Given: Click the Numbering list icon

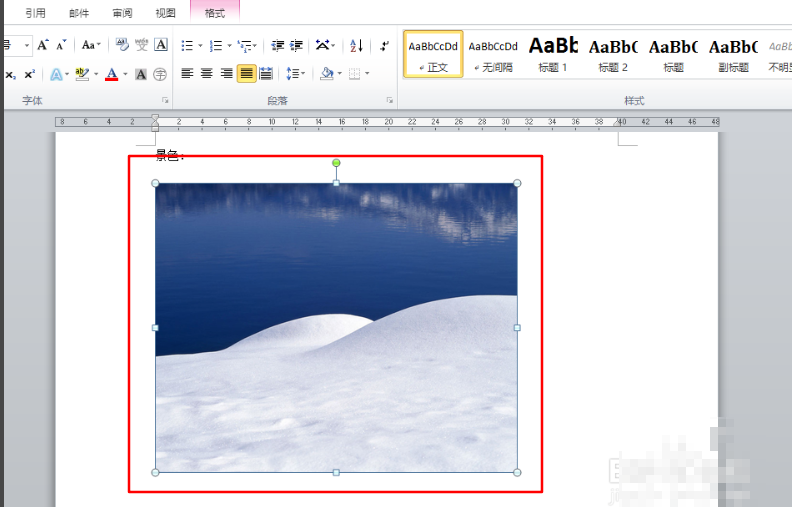Looking at the screenshot, I should [x=216, y=45].
